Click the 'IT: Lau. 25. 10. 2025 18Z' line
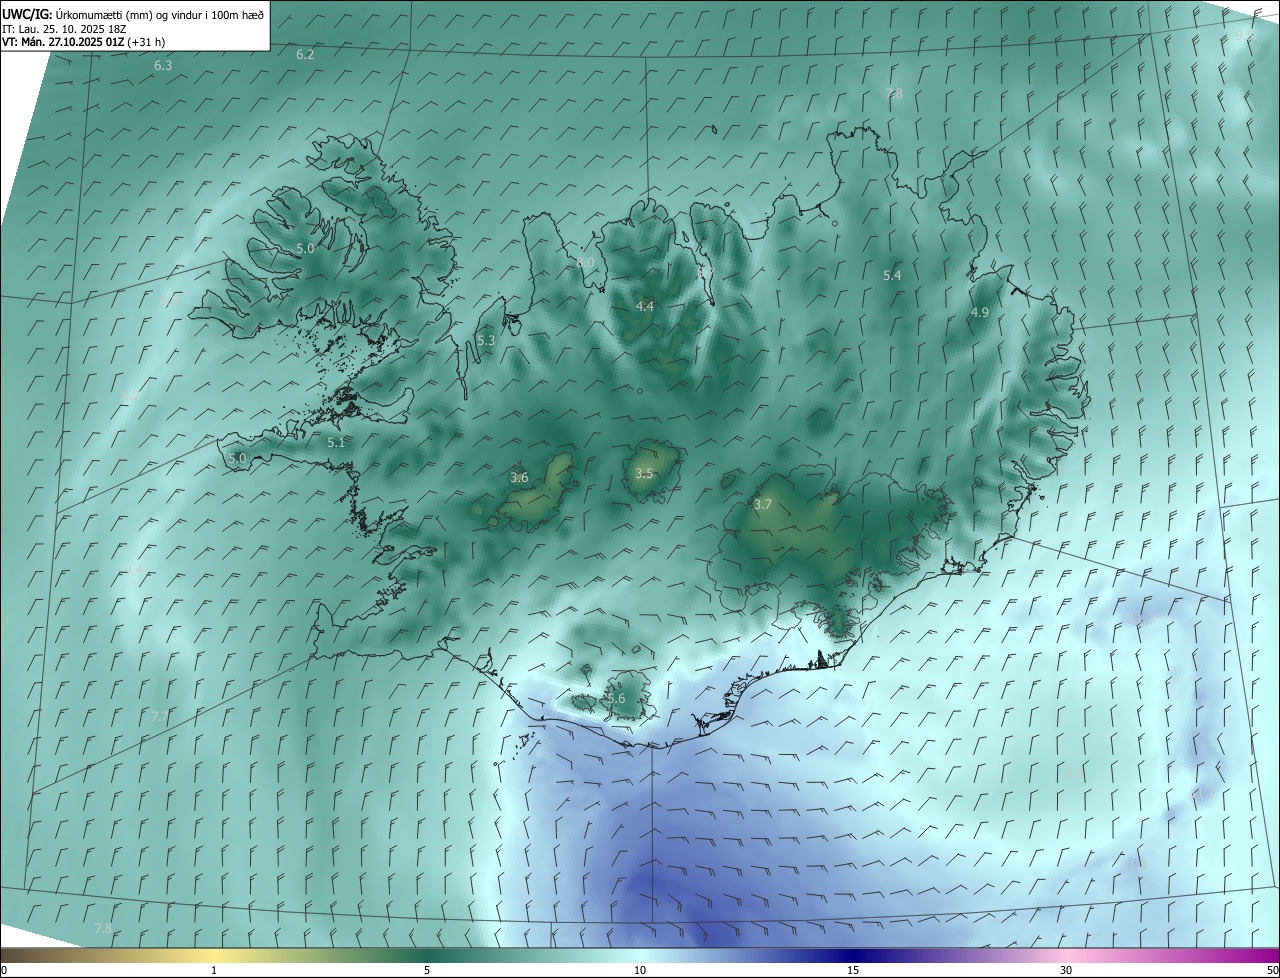The image size is (1280, 978). coord(64,28)
